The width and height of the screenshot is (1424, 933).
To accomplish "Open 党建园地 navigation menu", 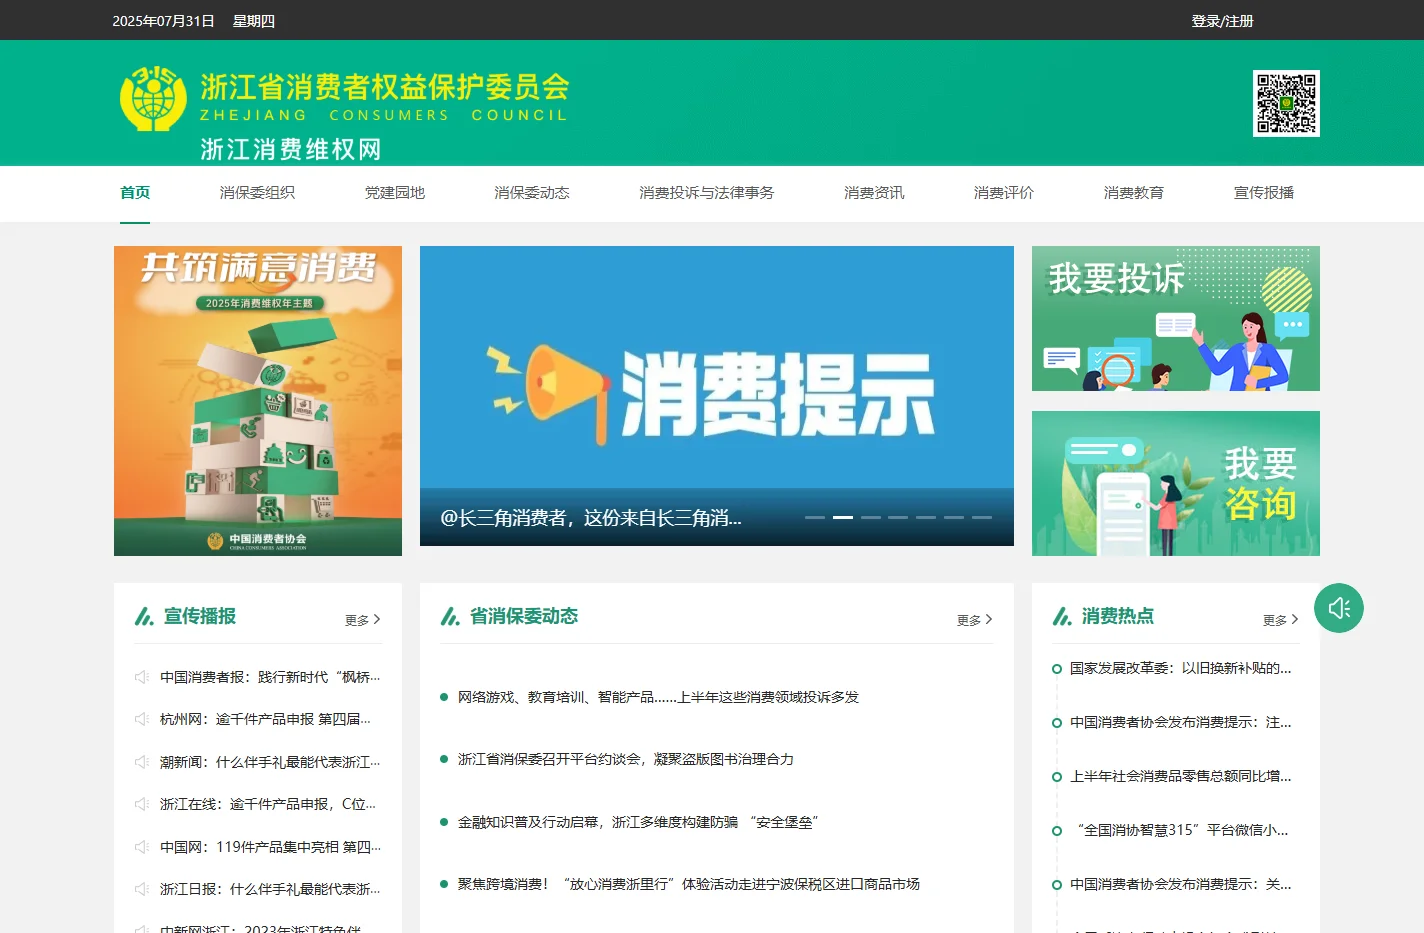I will (x=394, y=193).
